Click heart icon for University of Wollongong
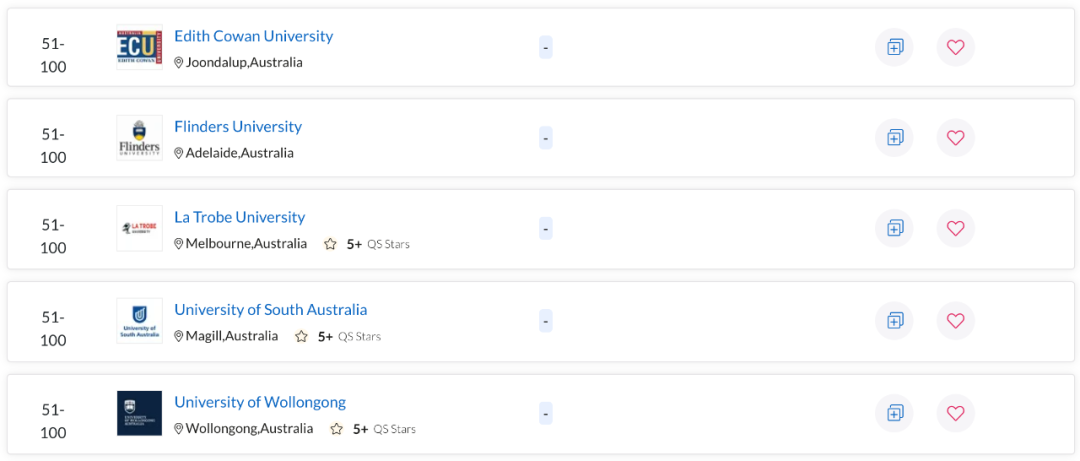The height and width of the screenshot is (461, 1080). [955, 413]
